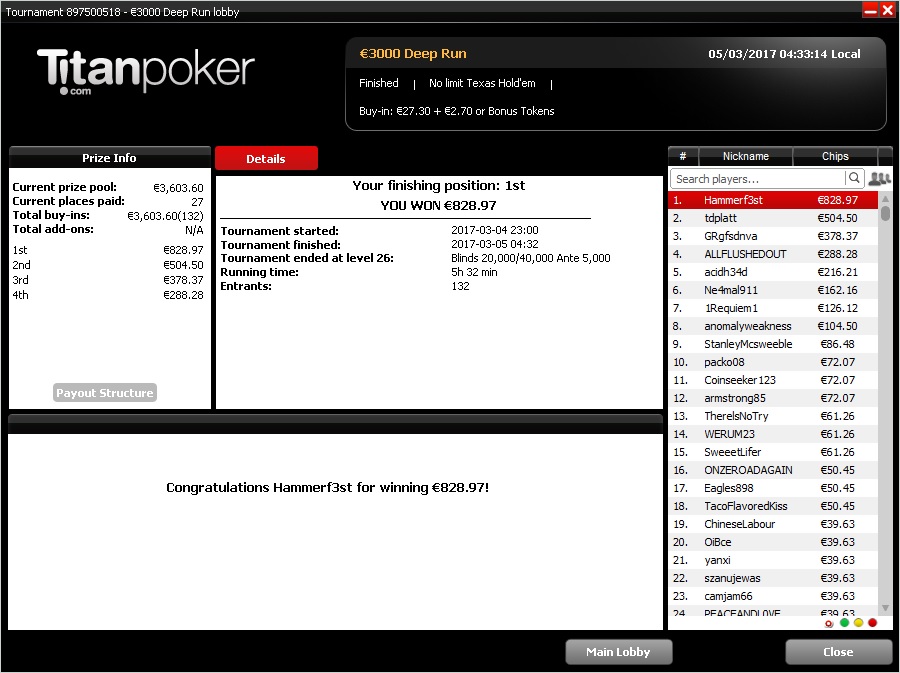Click the Current places paid value 27
Image resolution: width=900 pixels, height=673 pixels.
point(197,202)
